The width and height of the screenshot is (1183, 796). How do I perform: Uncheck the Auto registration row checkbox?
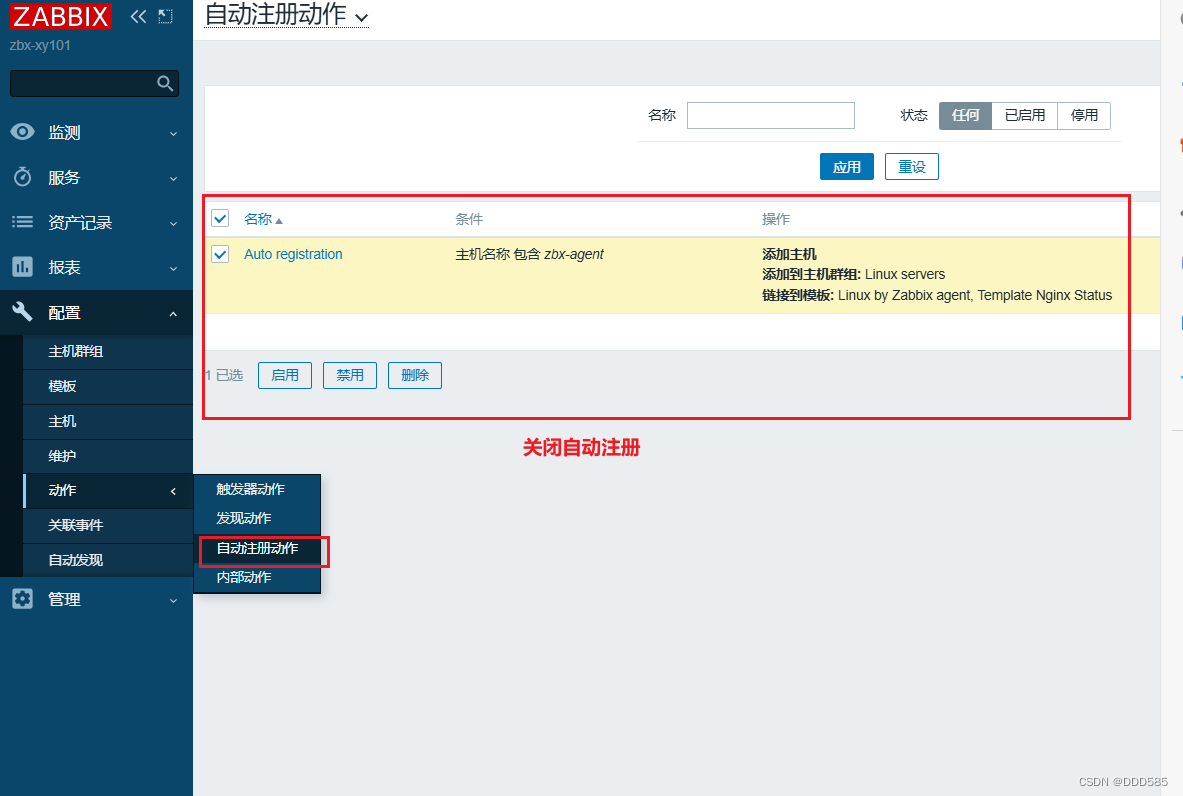click(220, 254)
